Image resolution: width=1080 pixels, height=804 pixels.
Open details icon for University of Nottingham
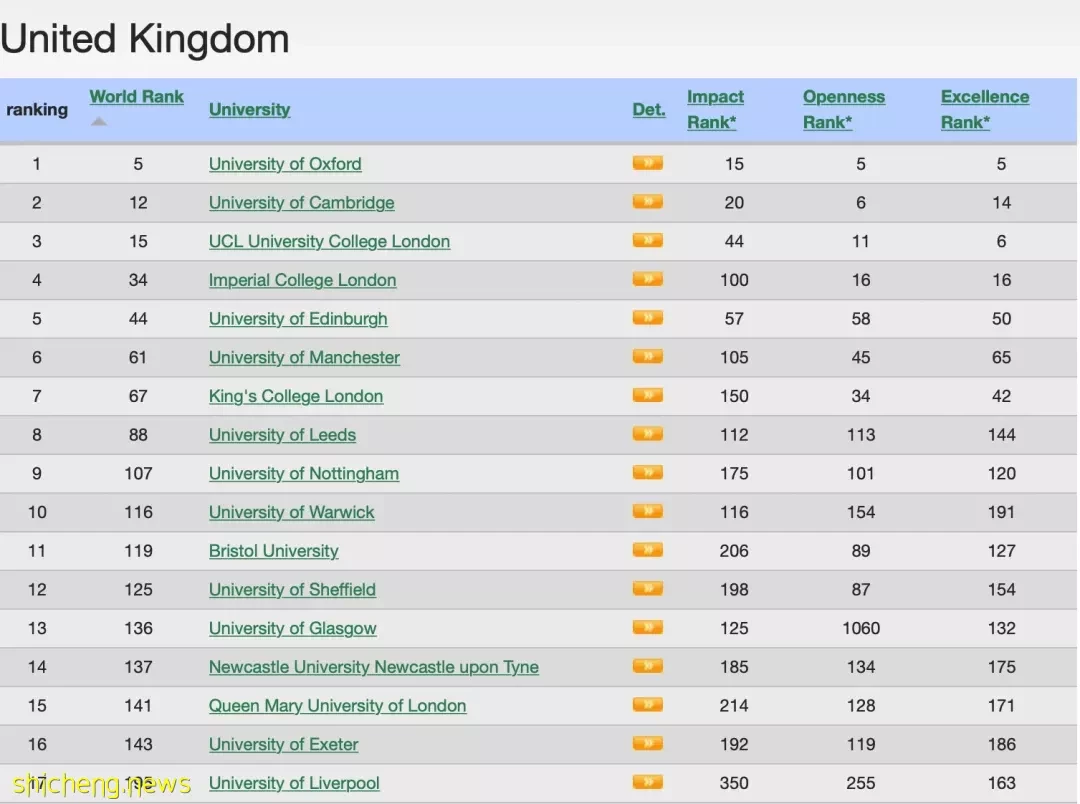(647, 472)
